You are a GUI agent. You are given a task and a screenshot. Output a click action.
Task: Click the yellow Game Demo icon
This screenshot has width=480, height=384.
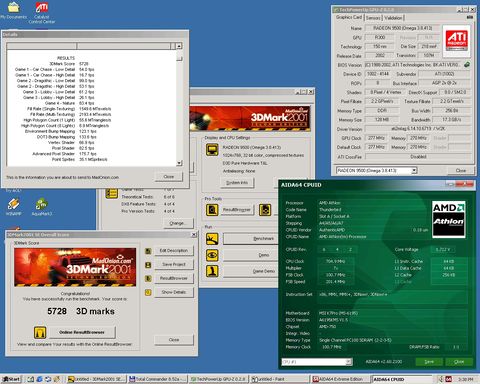(212, 271)
